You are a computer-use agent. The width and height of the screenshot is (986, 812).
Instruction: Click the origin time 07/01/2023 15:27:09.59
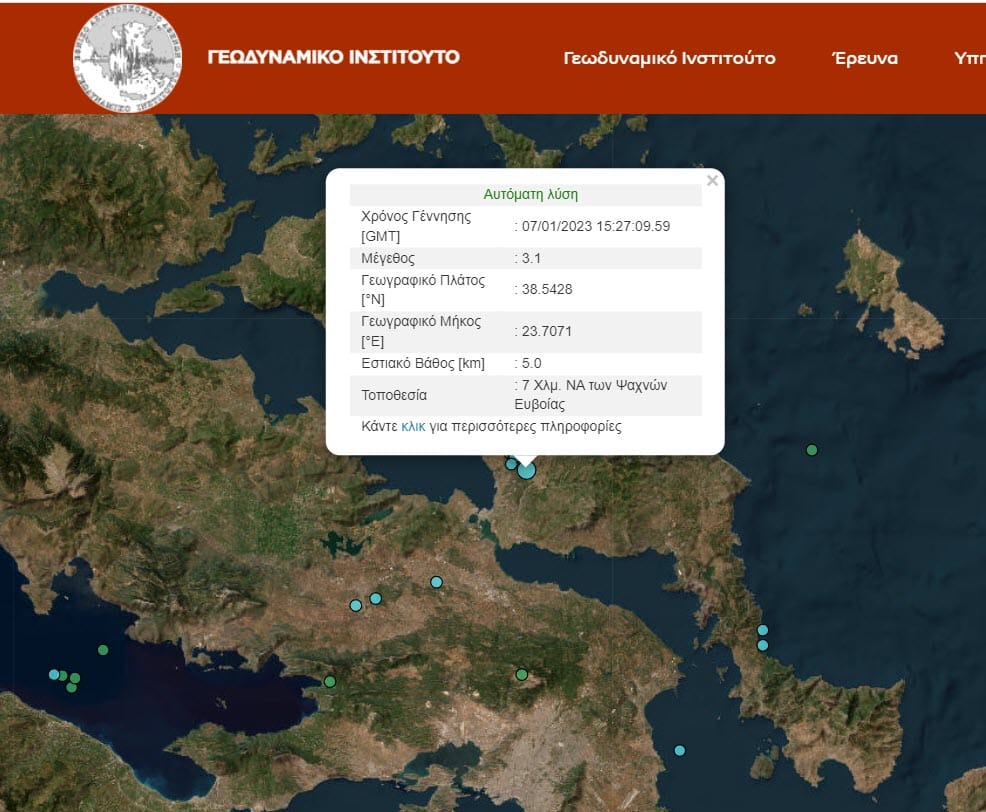(595, 226)
